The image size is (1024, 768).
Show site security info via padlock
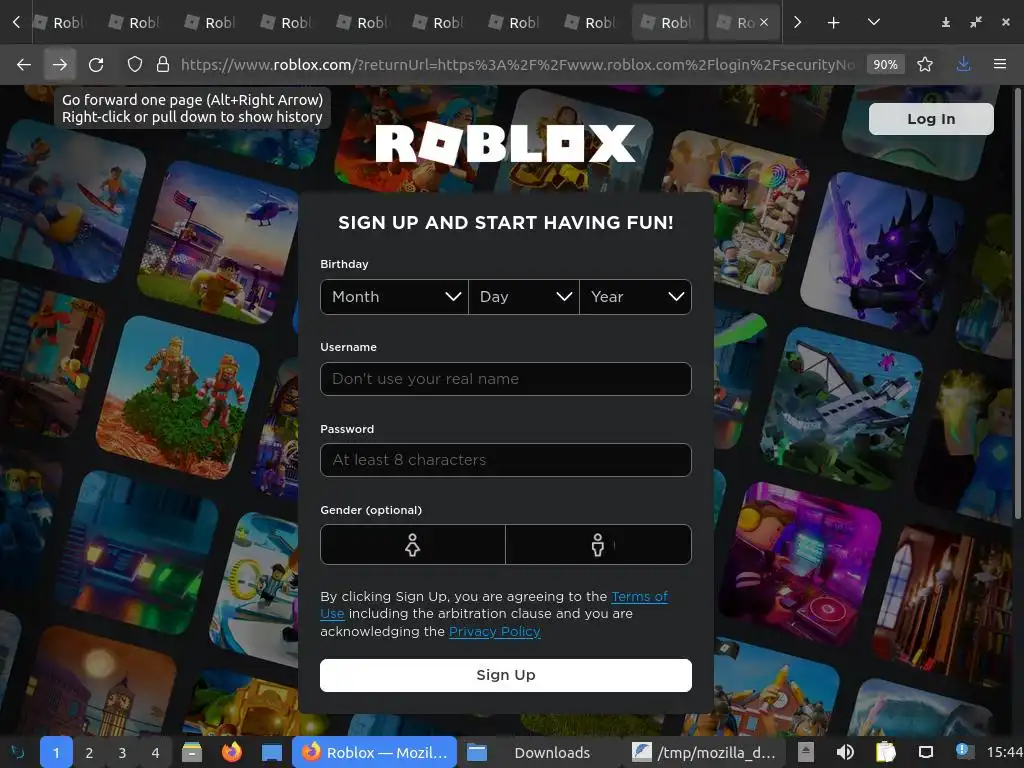point(163,64)
